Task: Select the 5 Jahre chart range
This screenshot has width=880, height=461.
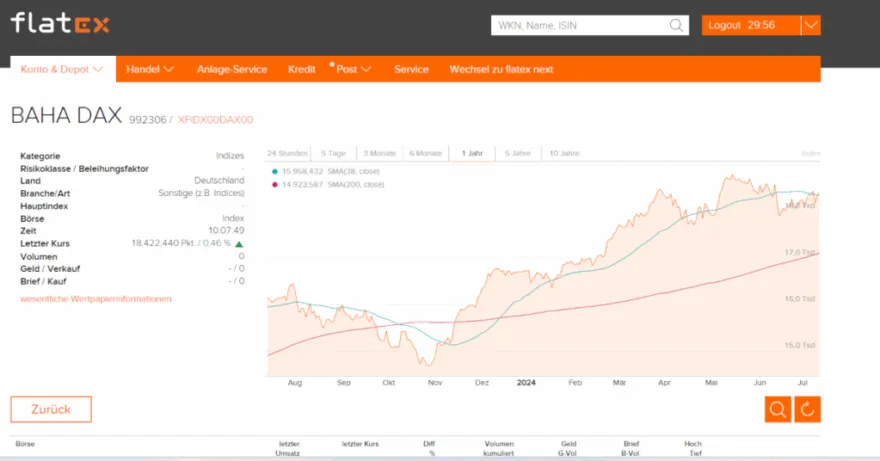Action: [517, 153]
